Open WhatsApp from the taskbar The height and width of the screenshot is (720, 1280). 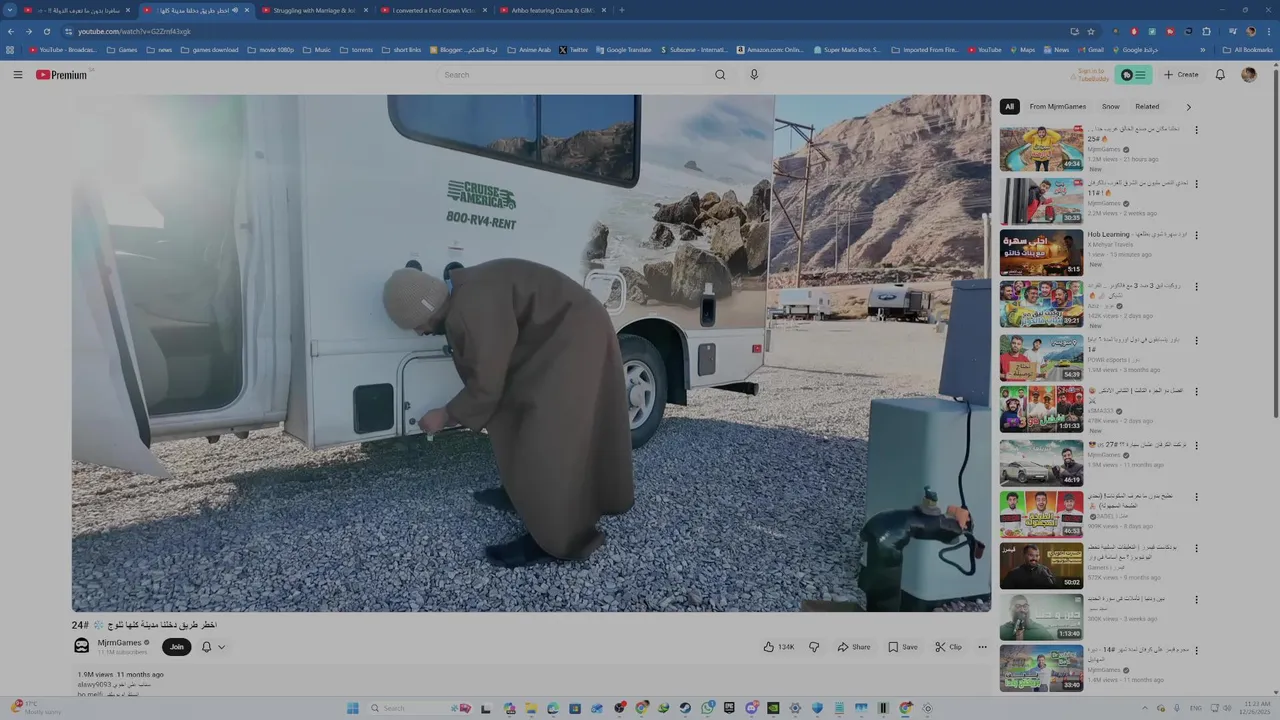(707, 708)
